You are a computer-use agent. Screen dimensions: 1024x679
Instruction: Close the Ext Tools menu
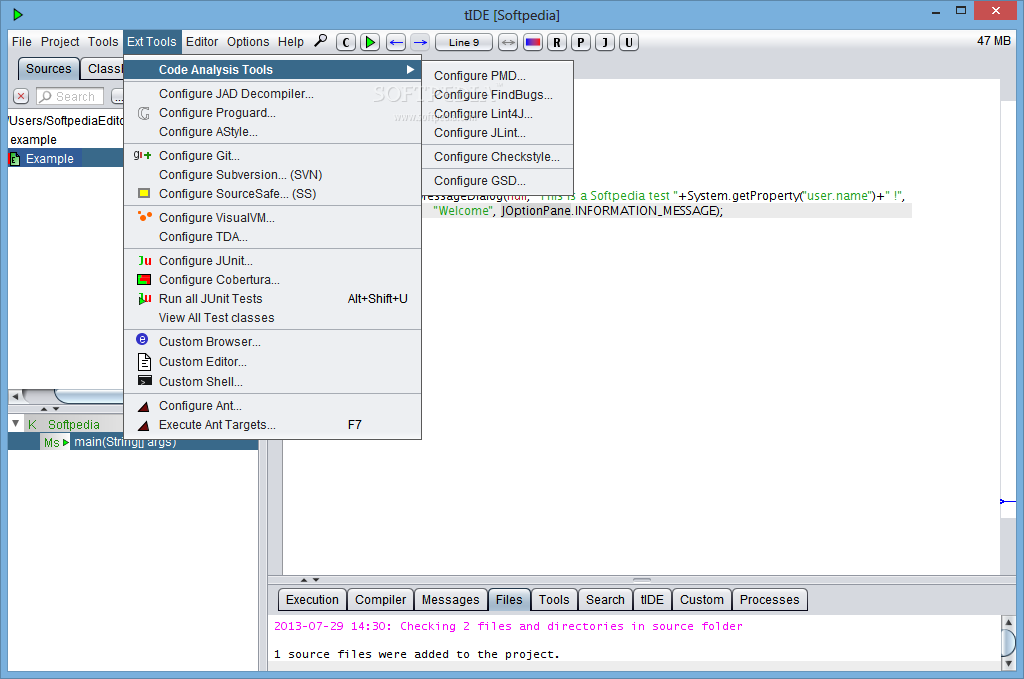point(152,42)
